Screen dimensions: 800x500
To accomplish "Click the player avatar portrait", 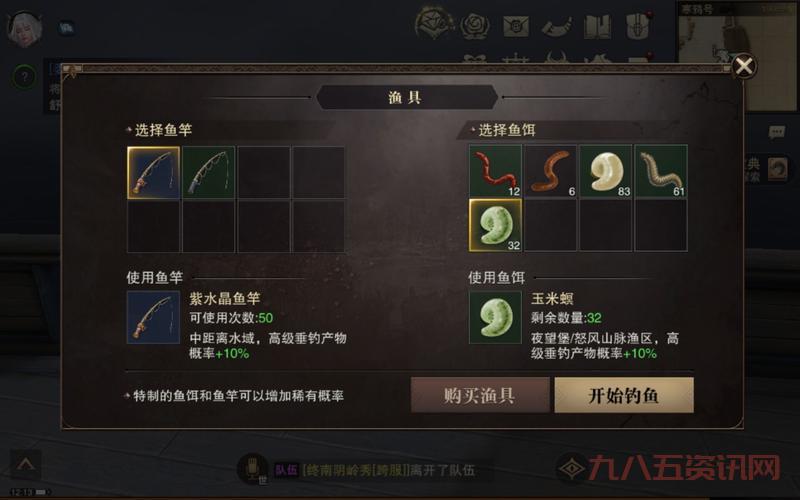I will click(x=24, y=29).
